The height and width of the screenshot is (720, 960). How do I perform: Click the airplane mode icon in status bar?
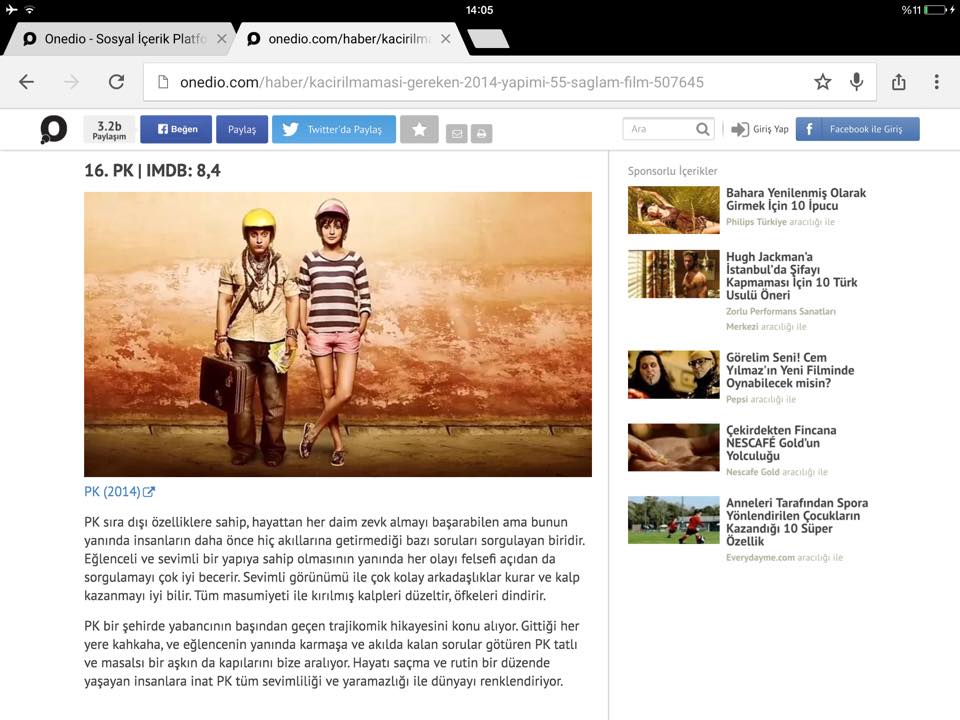tap(11, 9)
